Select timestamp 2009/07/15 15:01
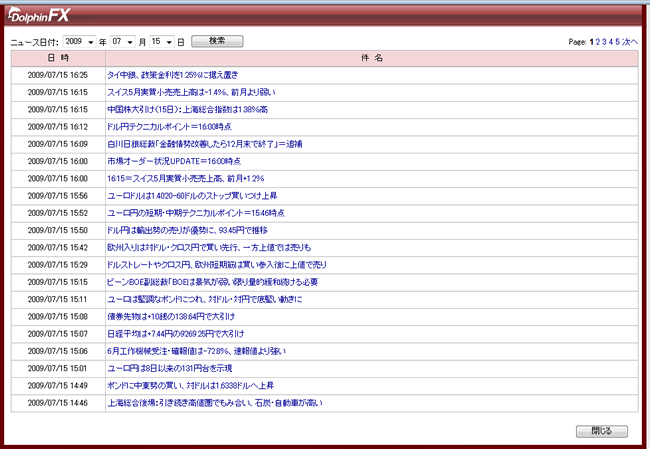This screenshot has width=650, height=449. tap(58, 368)
